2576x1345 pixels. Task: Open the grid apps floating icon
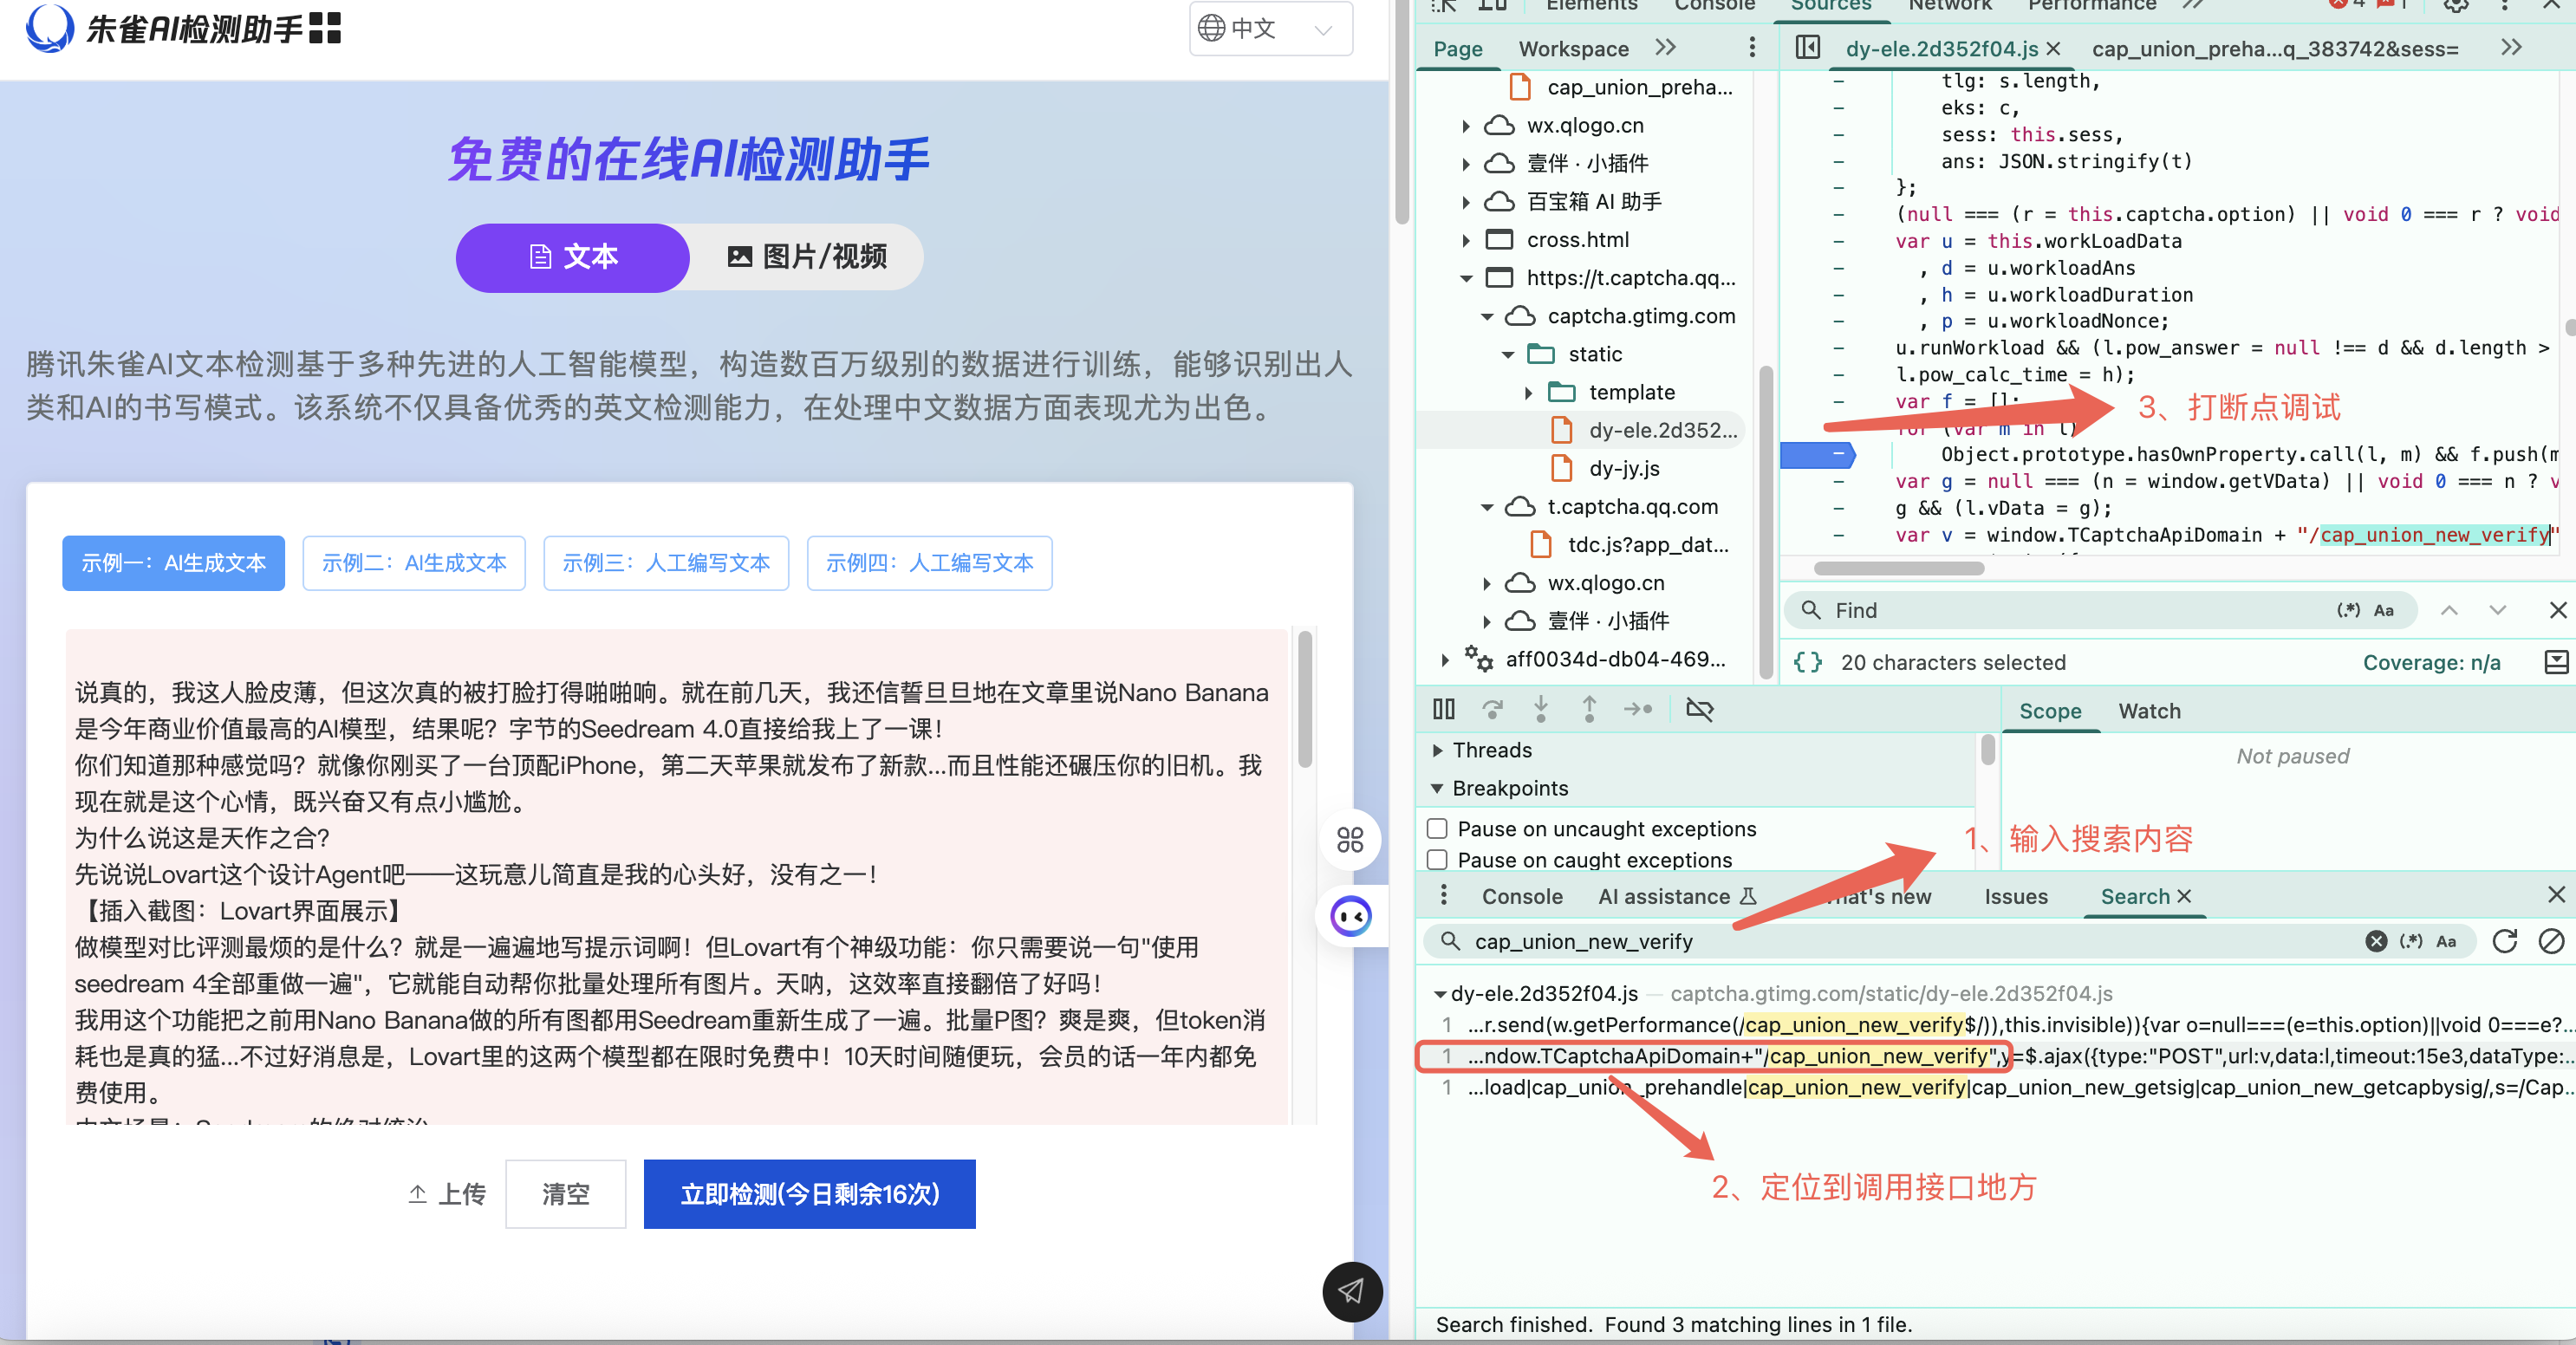point(1350,839)
